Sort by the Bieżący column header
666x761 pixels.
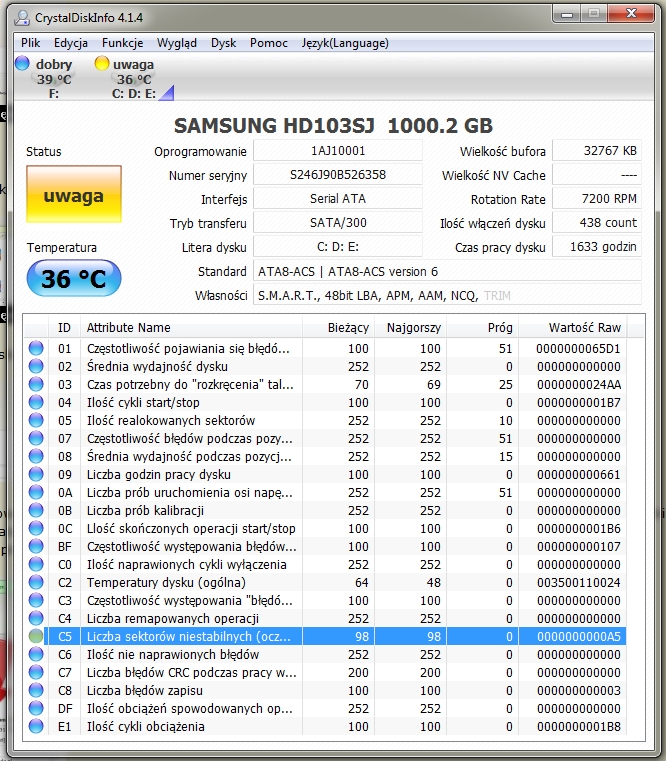(338, 328)
